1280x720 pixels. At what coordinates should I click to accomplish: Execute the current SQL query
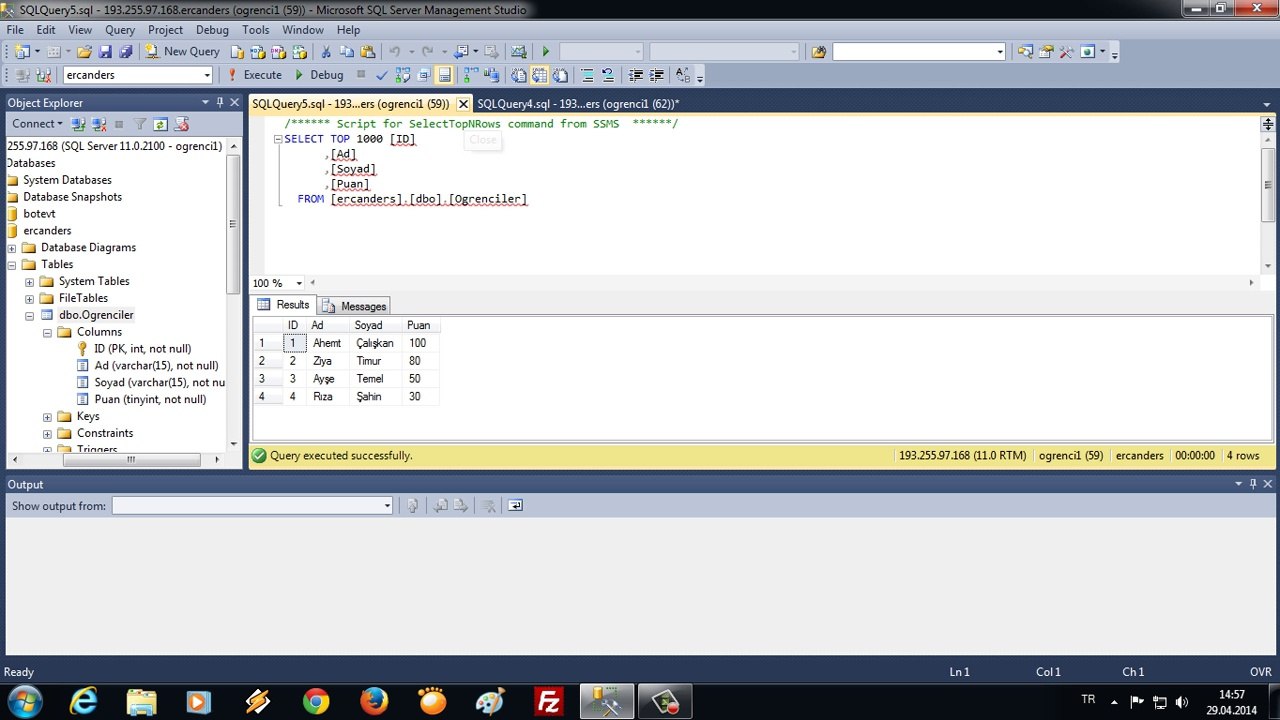(x=254, y=75)
